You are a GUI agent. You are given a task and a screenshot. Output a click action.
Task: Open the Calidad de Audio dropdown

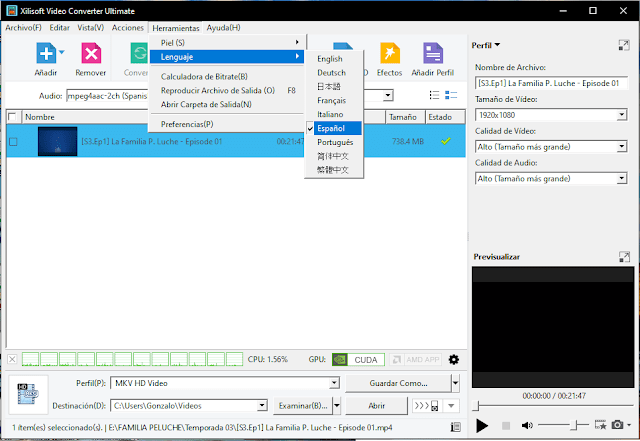point(622,178)
